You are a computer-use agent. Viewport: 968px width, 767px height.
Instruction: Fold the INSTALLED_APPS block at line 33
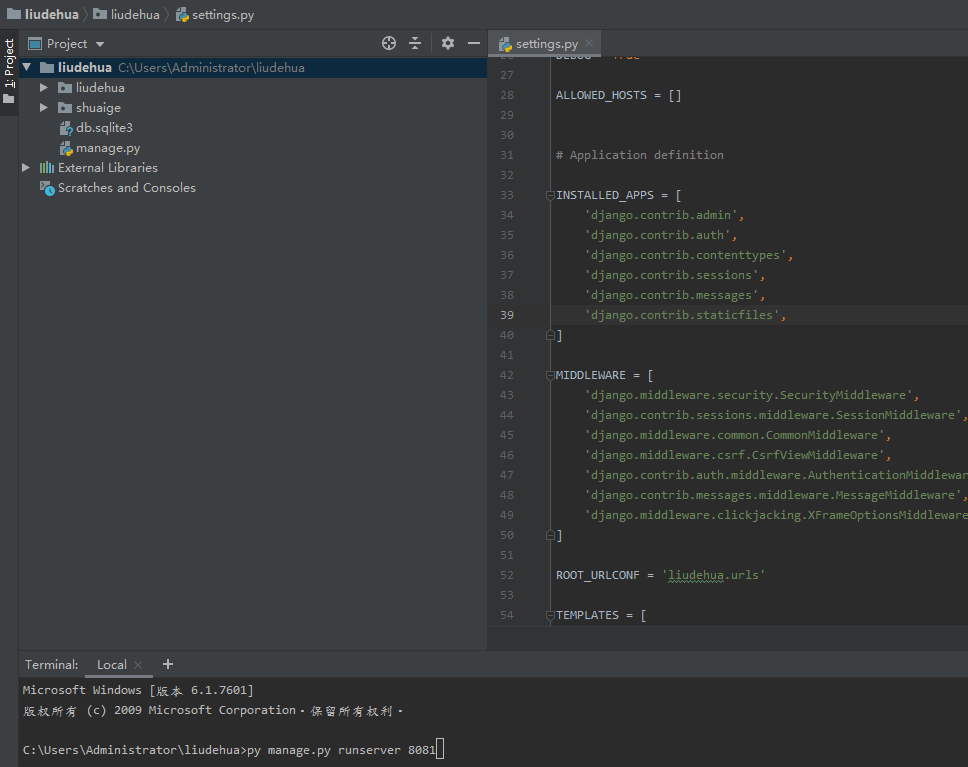click(x=550, y=195)
